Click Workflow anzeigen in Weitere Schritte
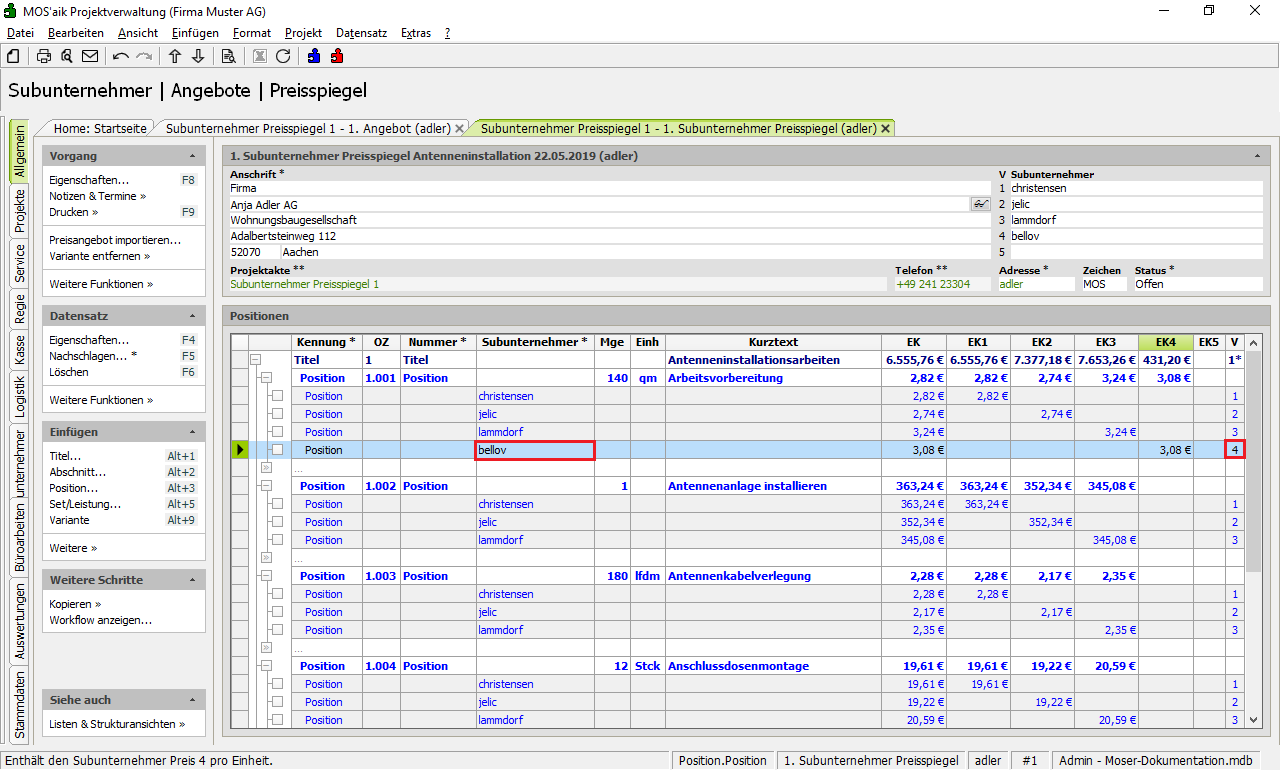The height and width of the screenshot is (770, 1280). point(100,620)
